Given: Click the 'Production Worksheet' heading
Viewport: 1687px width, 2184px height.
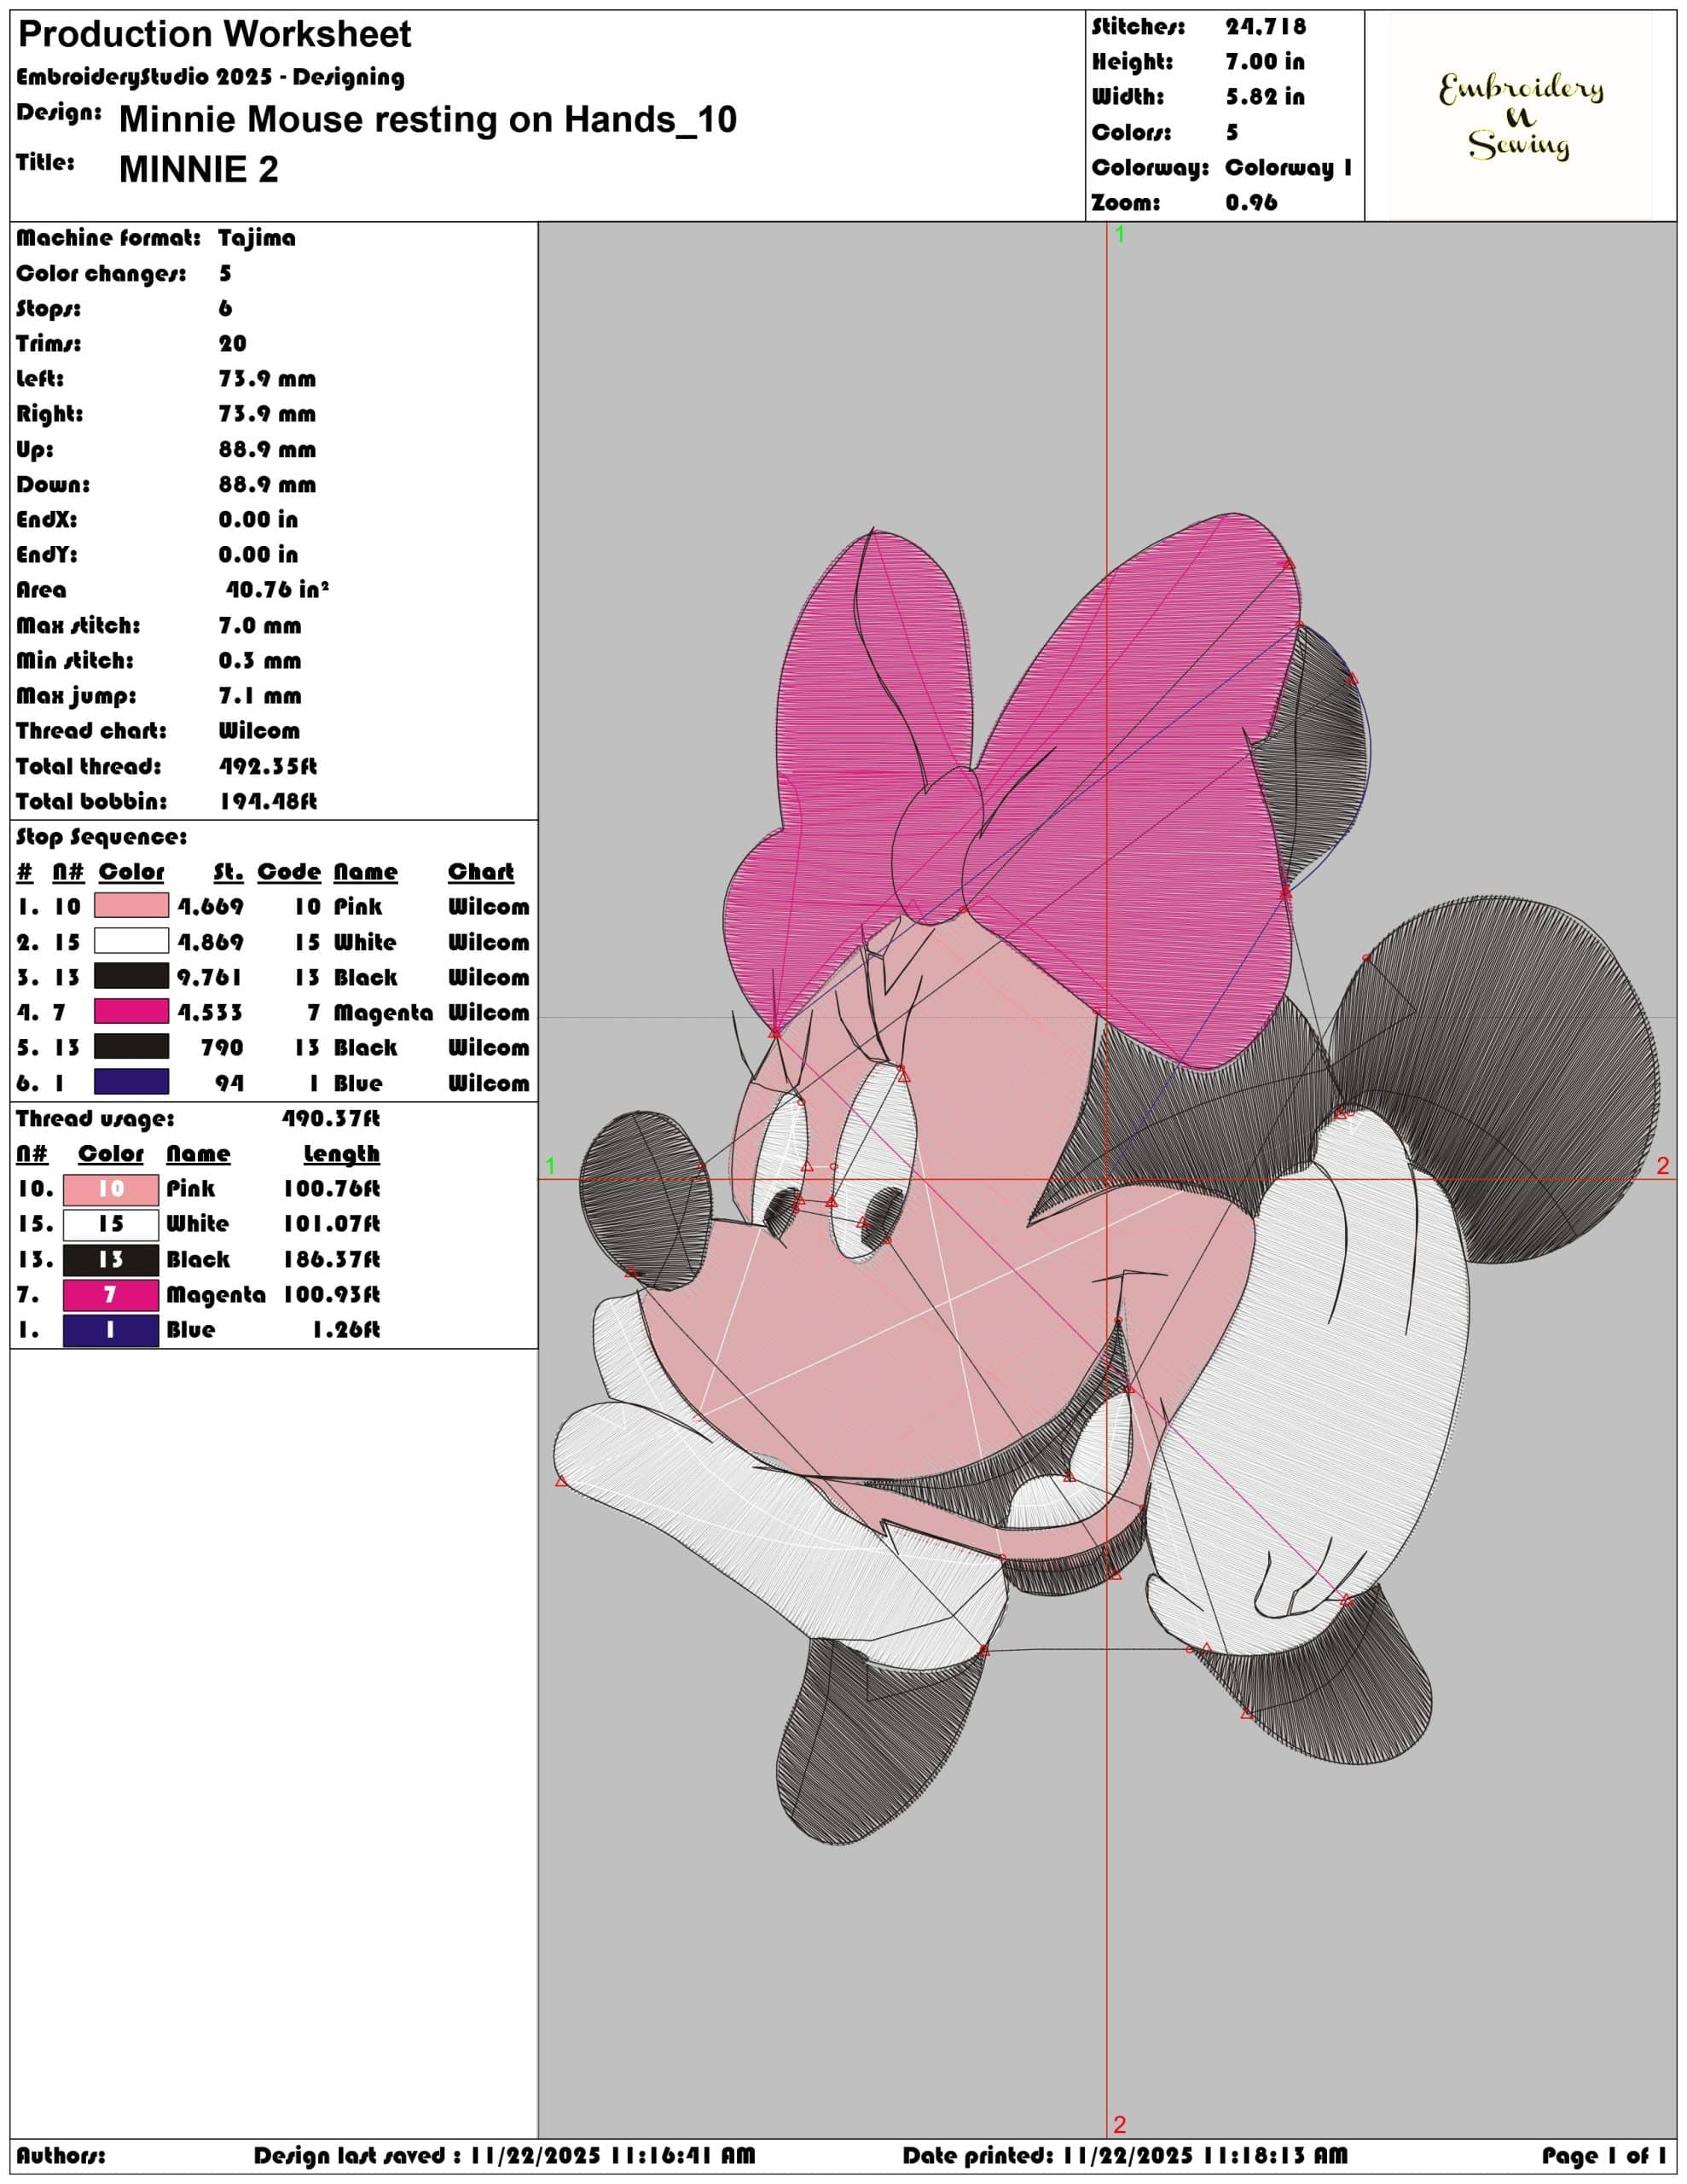Looking at the screenshot, I should point(214,35).
